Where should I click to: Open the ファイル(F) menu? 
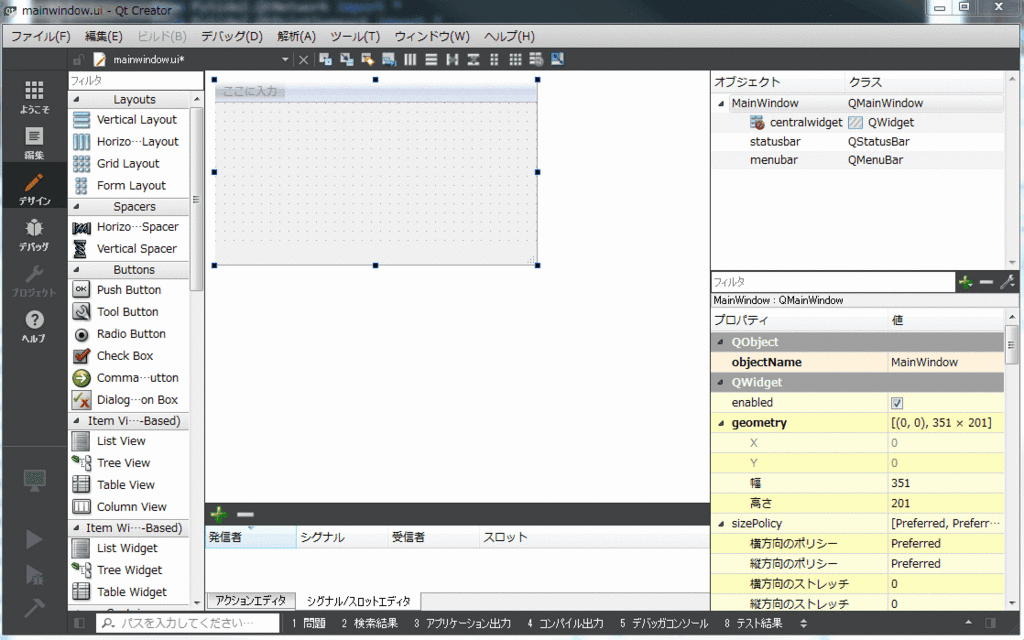[x=40, y=37]
